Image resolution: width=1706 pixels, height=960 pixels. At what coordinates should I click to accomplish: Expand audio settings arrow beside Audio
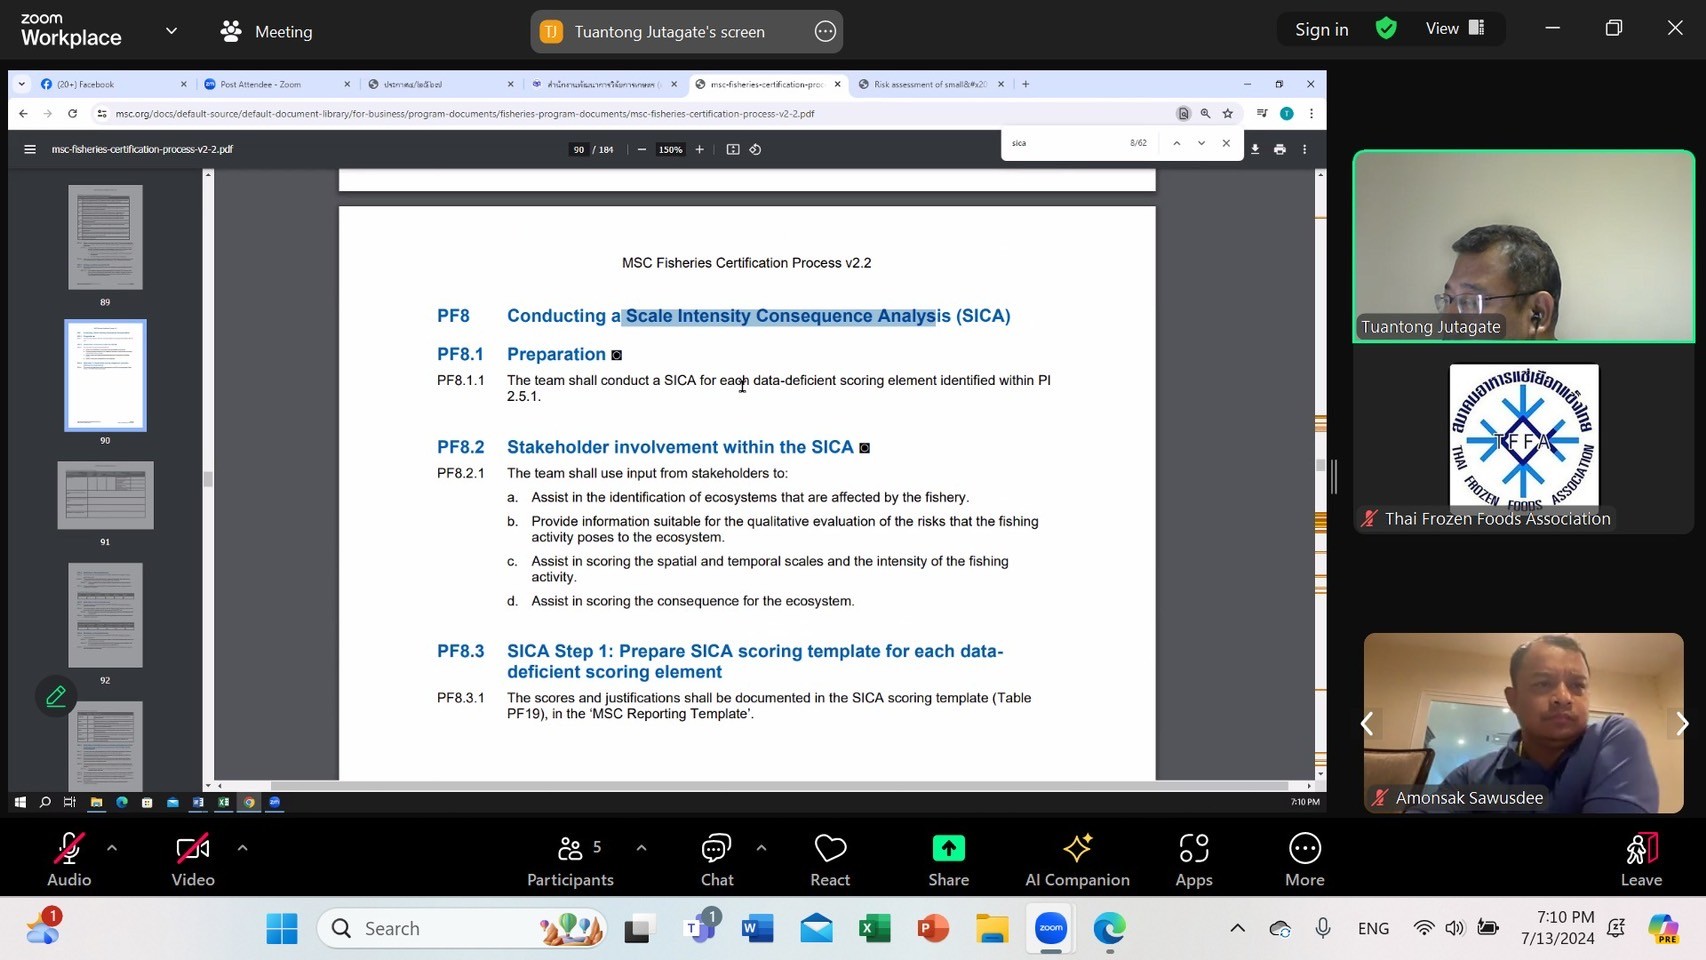click(x=112, y=848)
